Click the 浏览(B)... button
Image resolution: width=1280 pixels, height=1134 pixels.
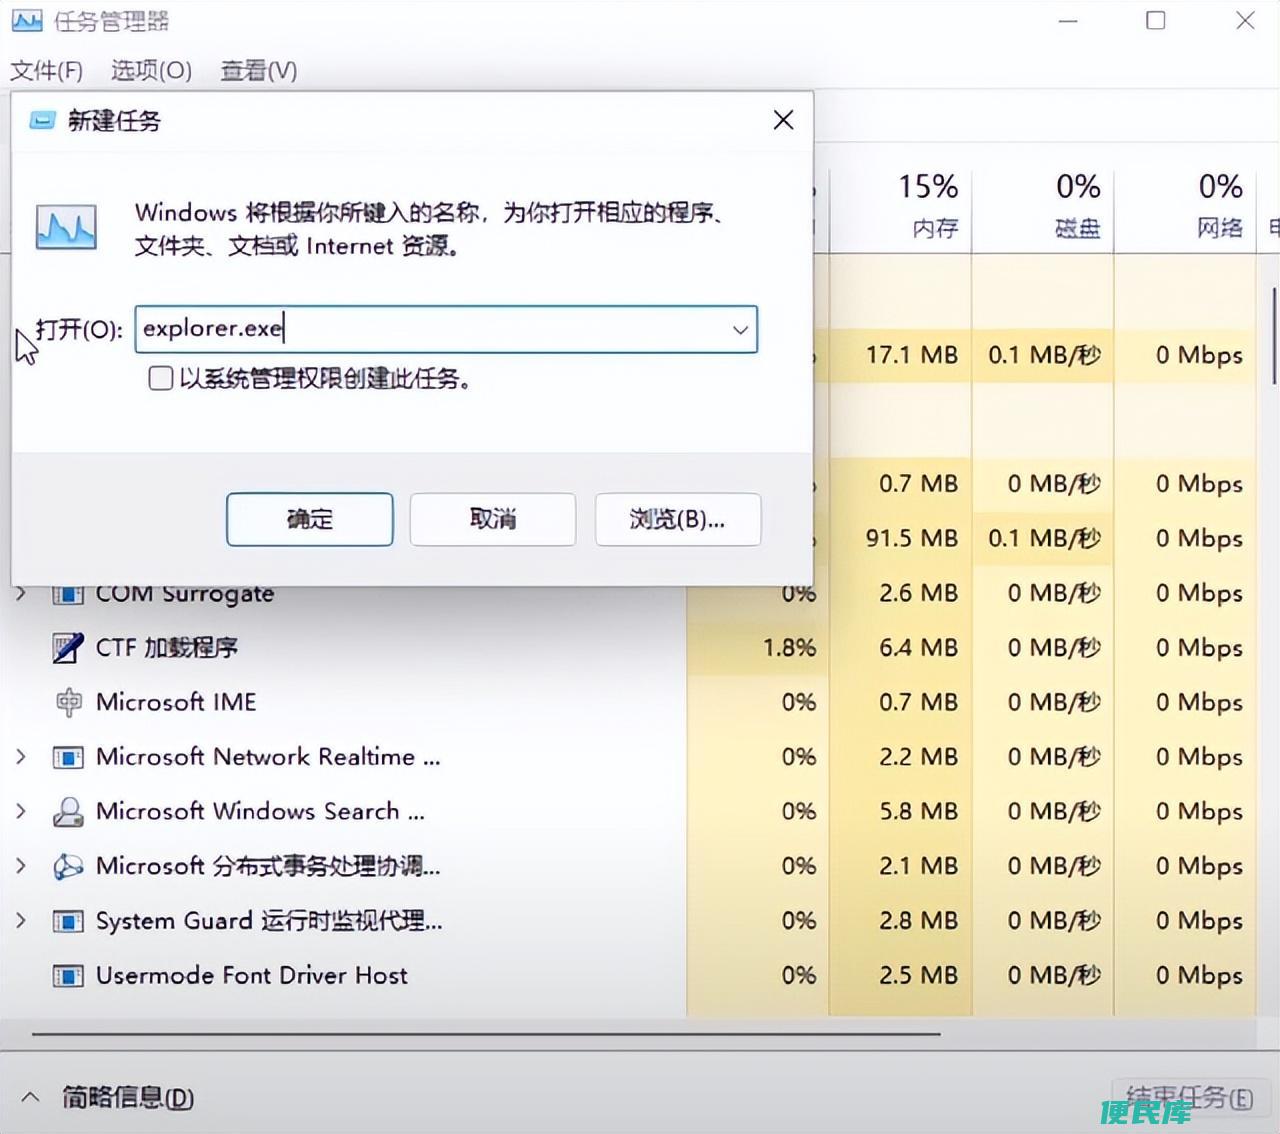click(x=678, y=519)
